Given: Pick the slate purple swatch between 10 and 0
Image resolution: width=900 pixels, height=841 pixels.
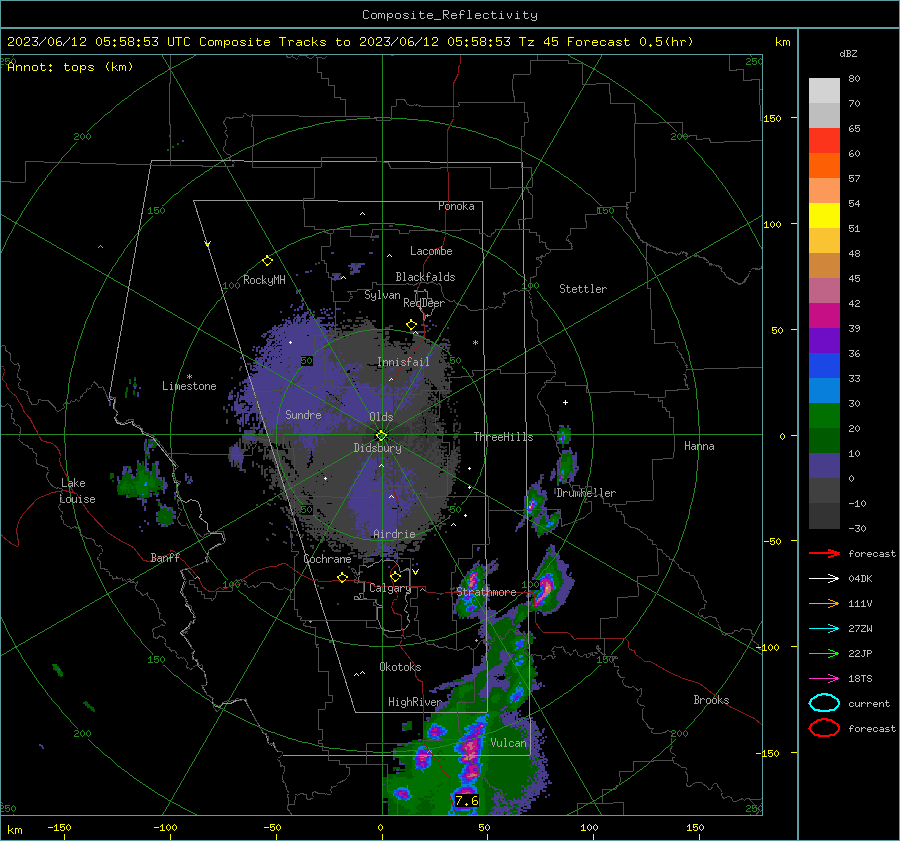Looking at the screenshot, I should (x=824, y=466).
